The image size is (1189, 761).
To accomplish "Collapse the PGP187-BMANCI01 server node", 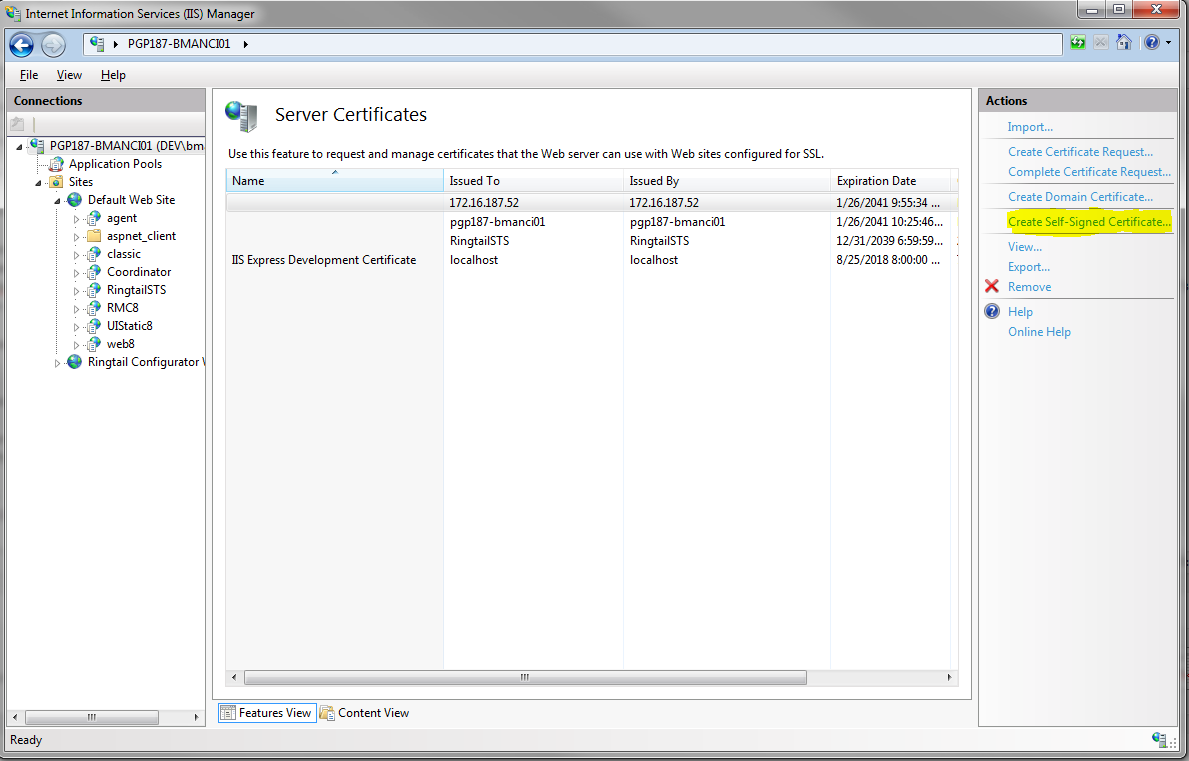I will click(x=19, y=146).
